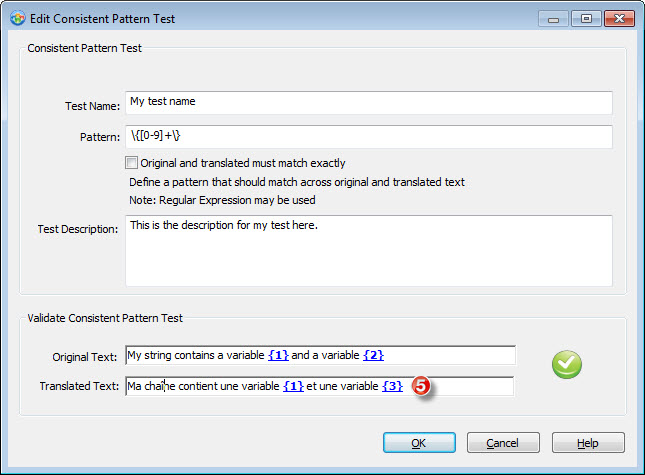The width and height of the screenshot is (645, 475).
Task: Click the {3} match in Translated Text
Action: [392, 386]
